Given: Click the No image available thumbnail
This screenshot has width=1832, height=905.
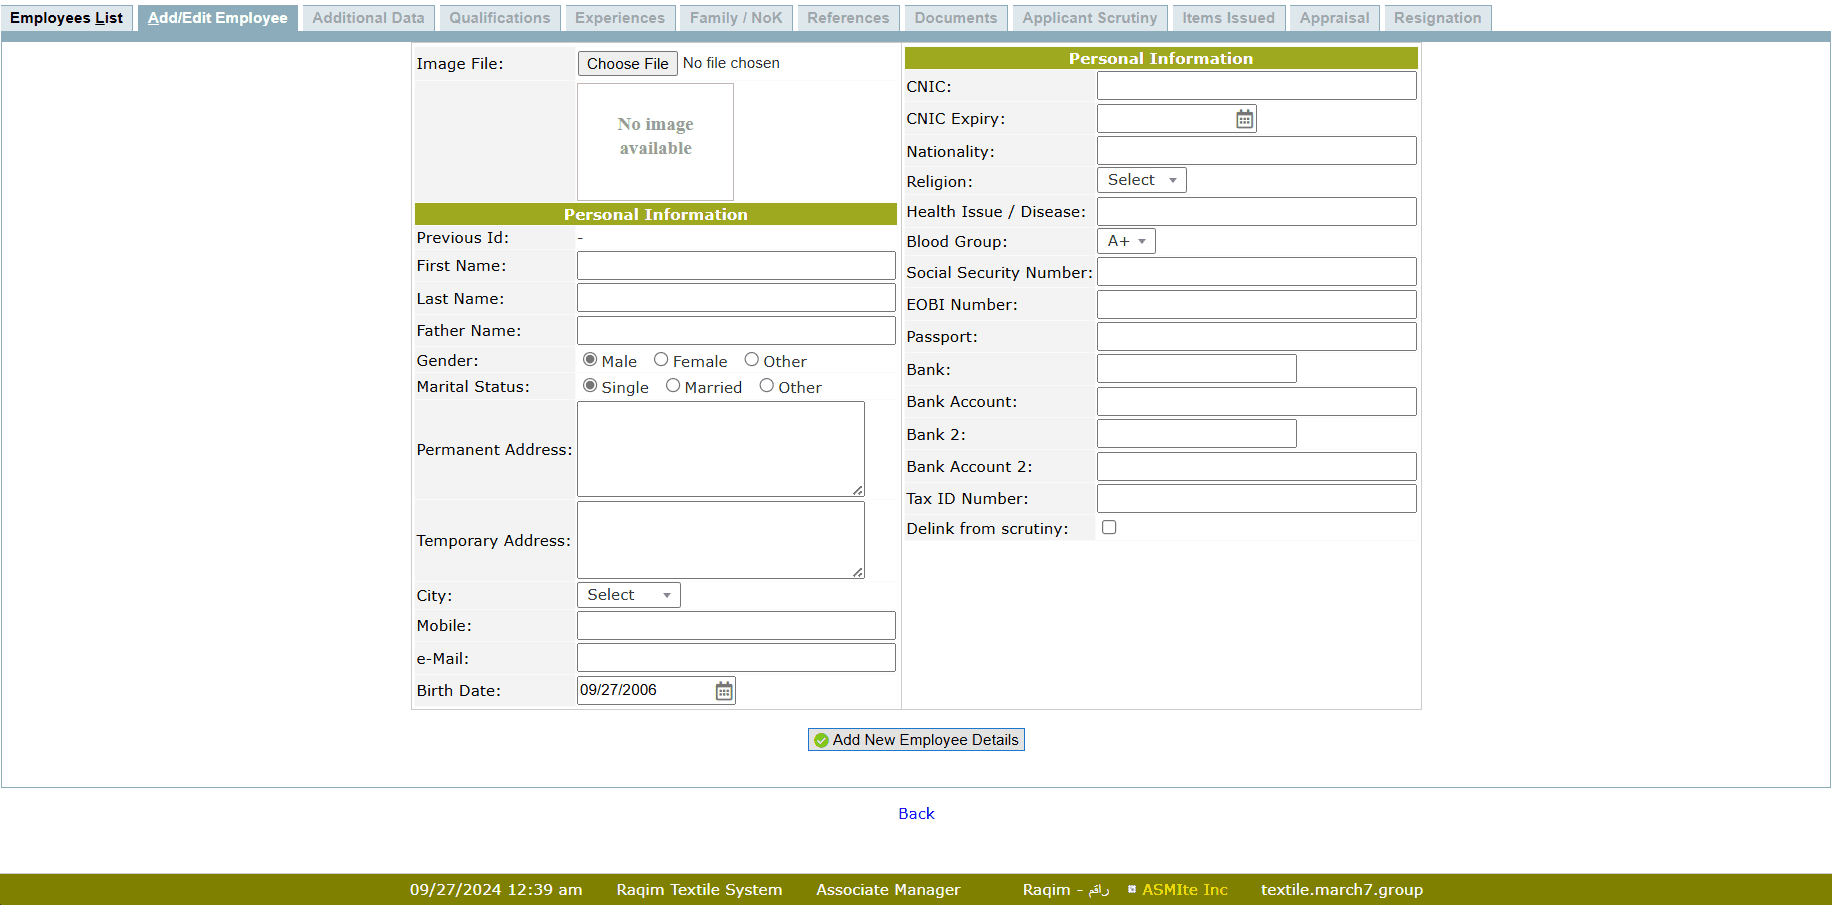Looking at the screenshot, I should (x=655, y=141).
